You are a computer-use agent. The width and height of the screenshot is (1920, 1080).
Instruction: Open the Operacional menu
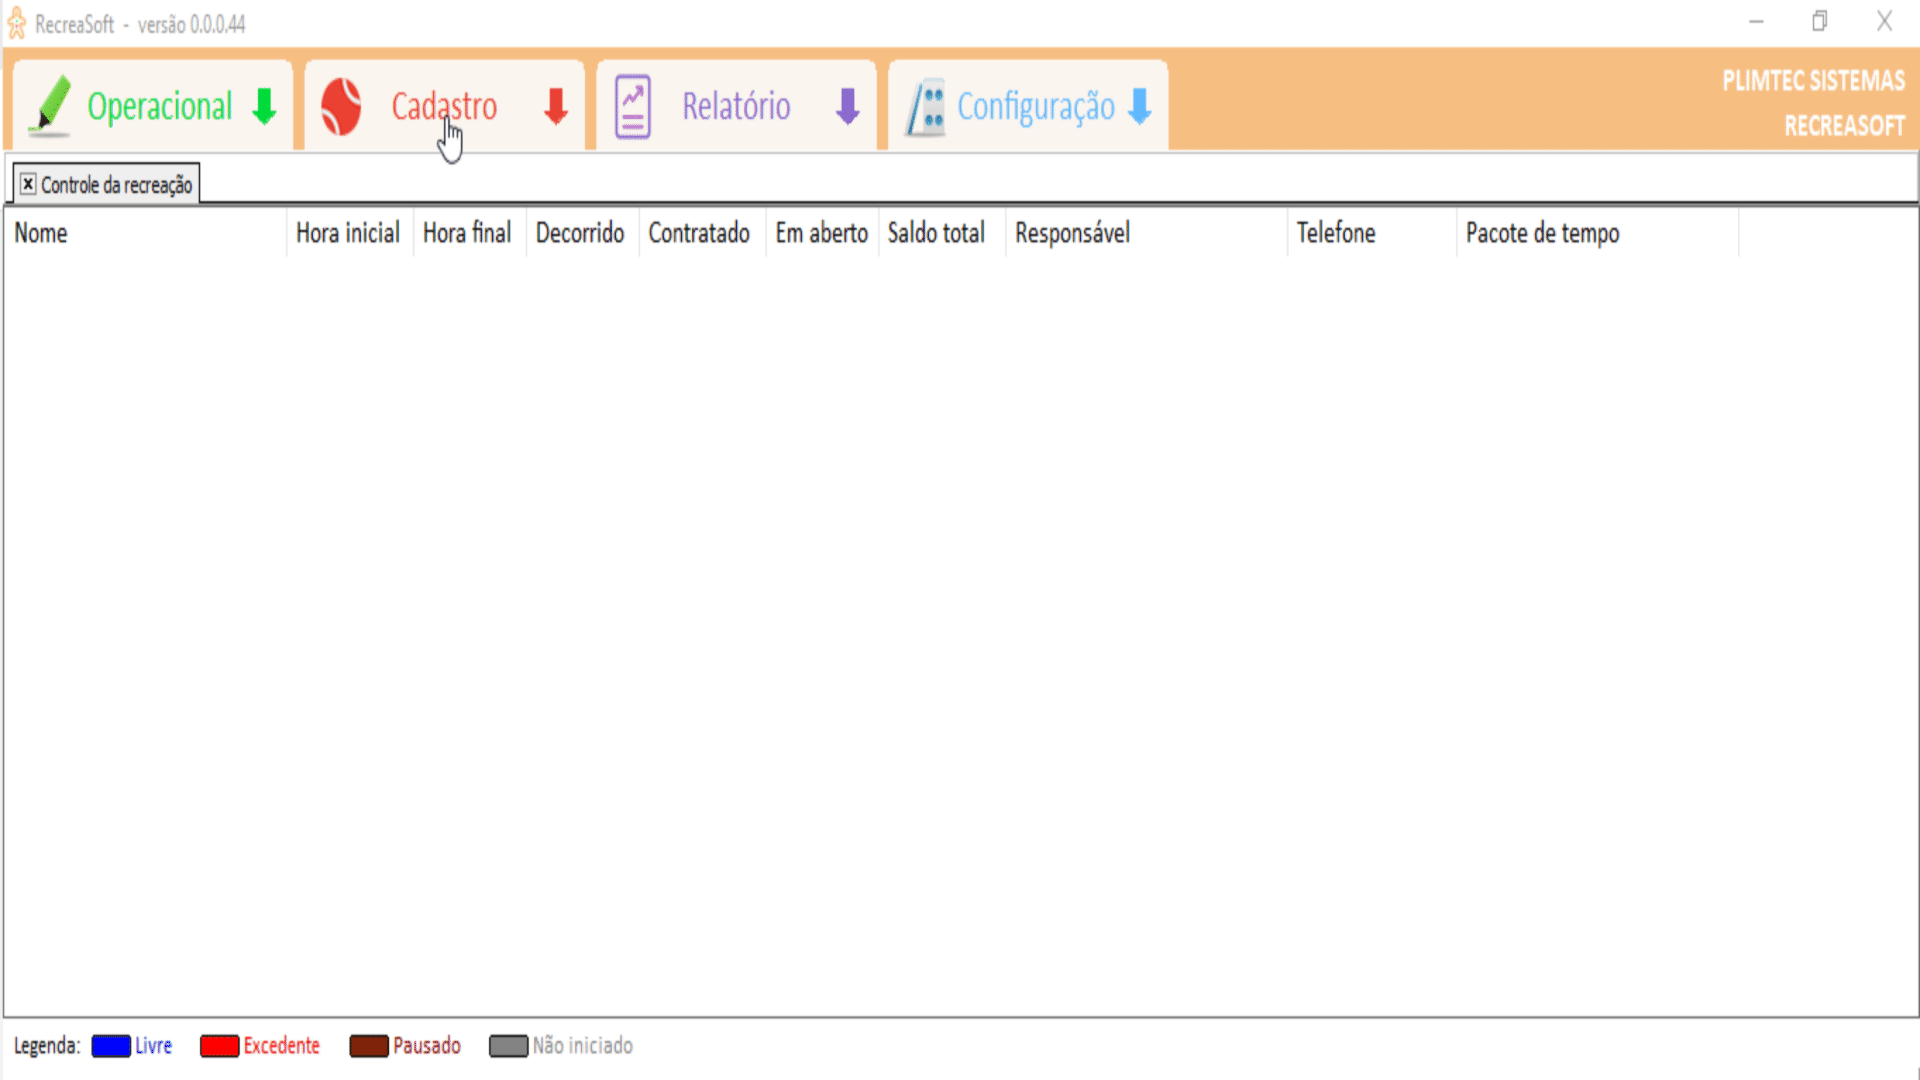153,106
